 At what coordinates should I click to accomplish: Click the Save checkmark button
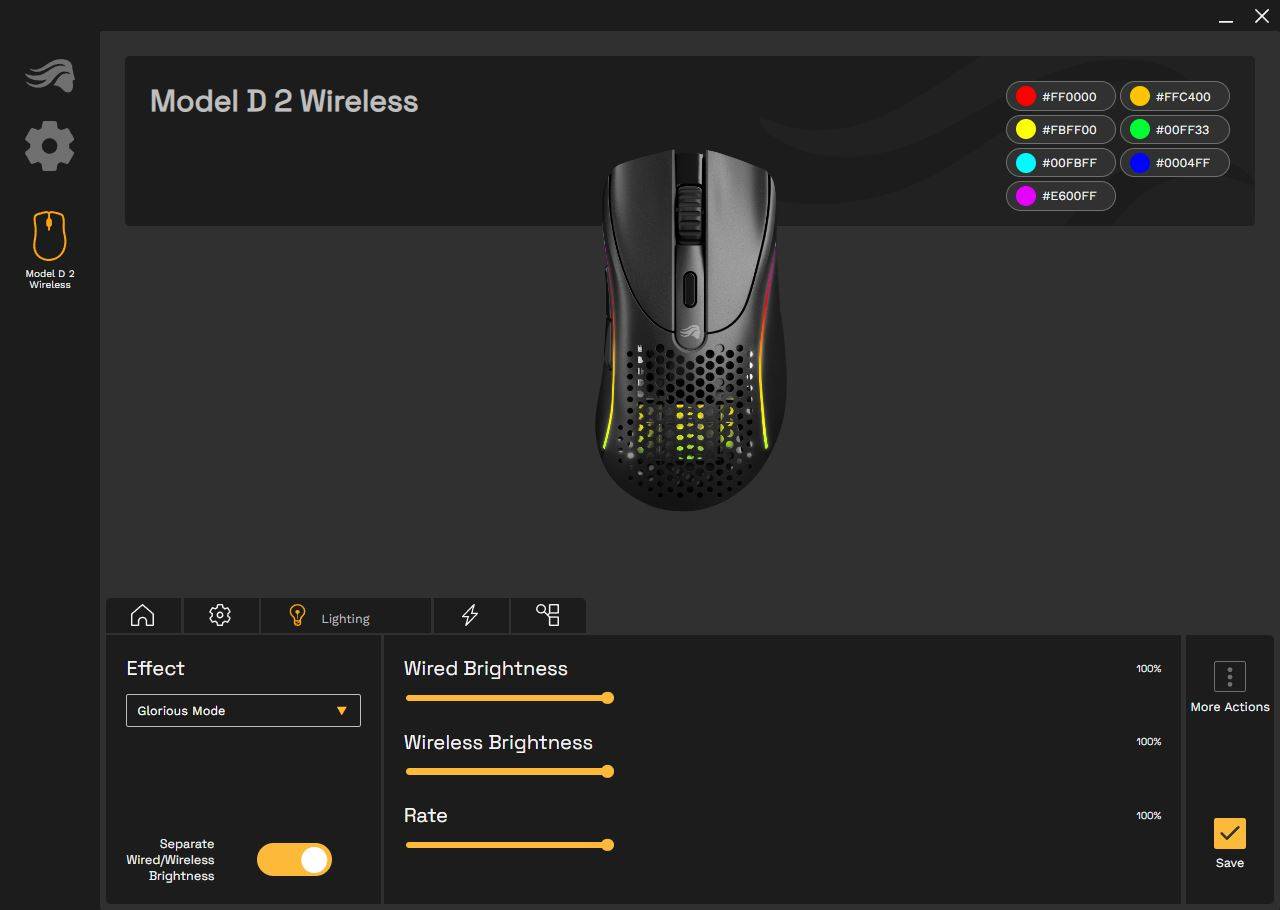point(1230,833)
